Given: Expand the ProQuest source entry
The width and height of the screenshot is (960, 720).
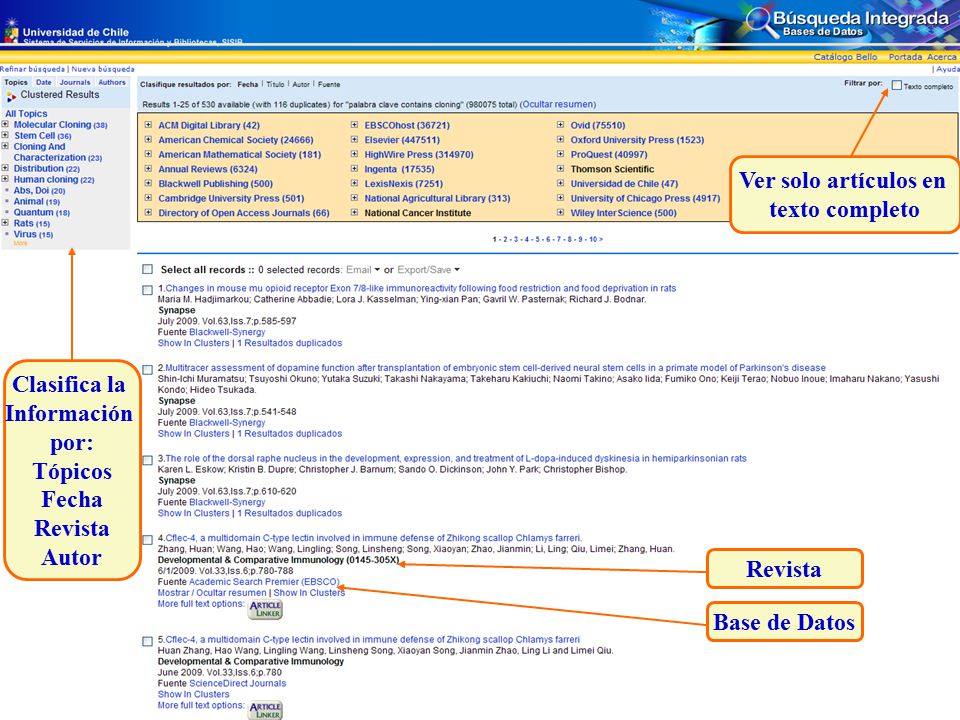Looking at the screenshot, I should pyautogui.click(x=561, y=154).
